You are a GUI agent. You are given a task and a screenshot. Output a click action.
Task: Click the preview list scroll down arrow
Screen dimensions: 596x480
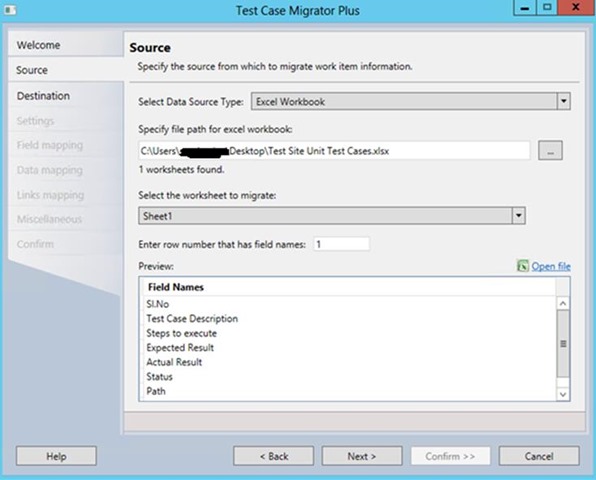click(x=563, y=394)
